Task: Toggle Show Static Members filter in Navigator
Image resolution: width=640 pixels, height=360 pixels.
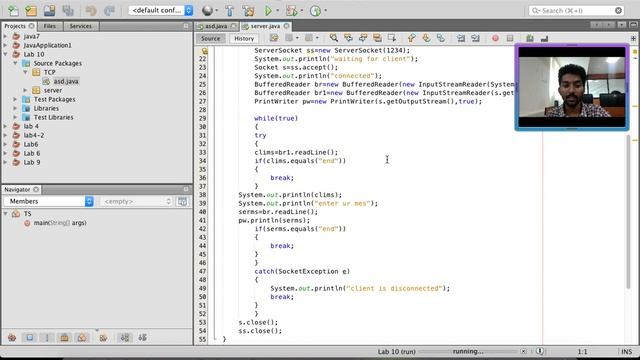Action: tap(47, 338)
